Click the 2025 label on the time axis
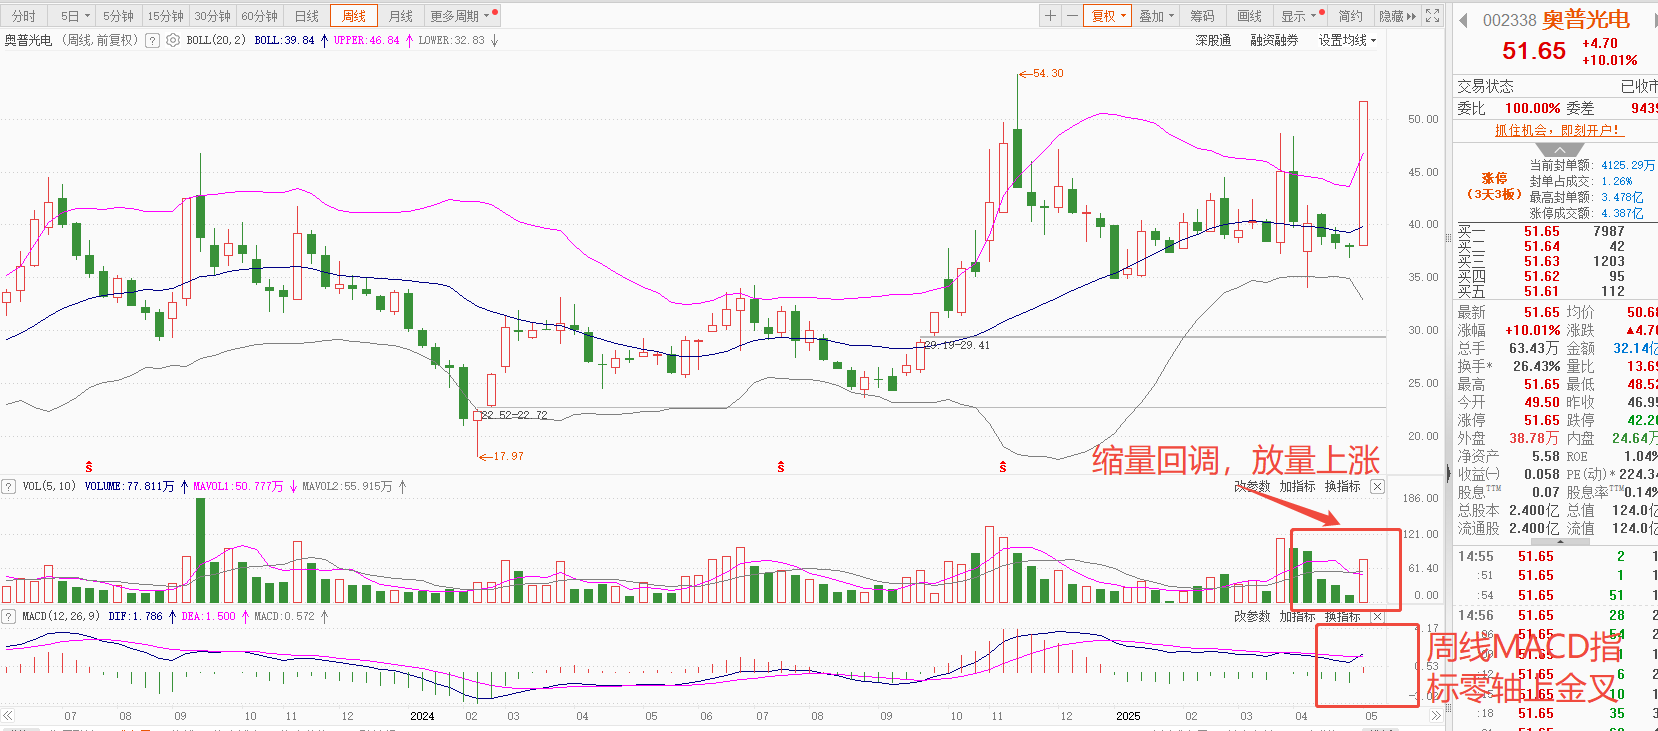Viewport: 1658px width, 731px height. 1128,716
